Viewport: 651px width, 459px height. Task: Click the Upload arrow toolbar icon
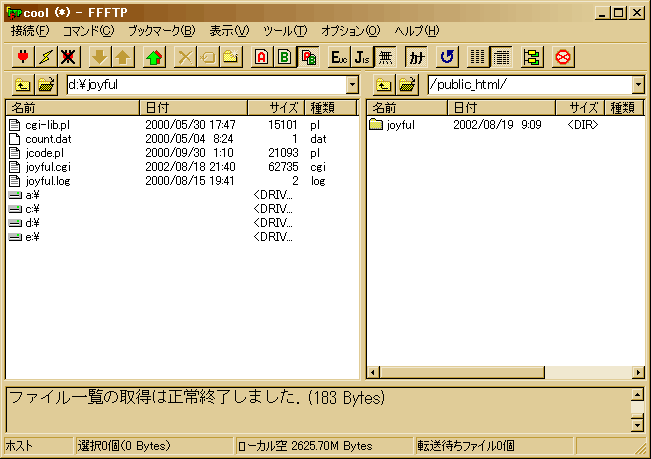(121, 57)
